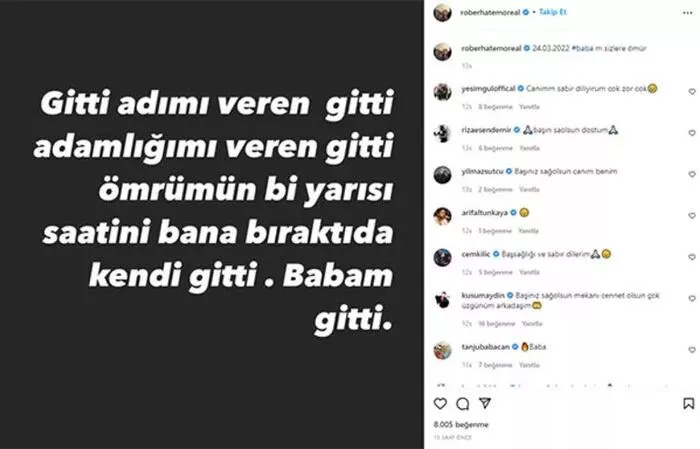700x449 pixels.
Task: Follow the account with Takip Et
Action: (x=552, y=12)
